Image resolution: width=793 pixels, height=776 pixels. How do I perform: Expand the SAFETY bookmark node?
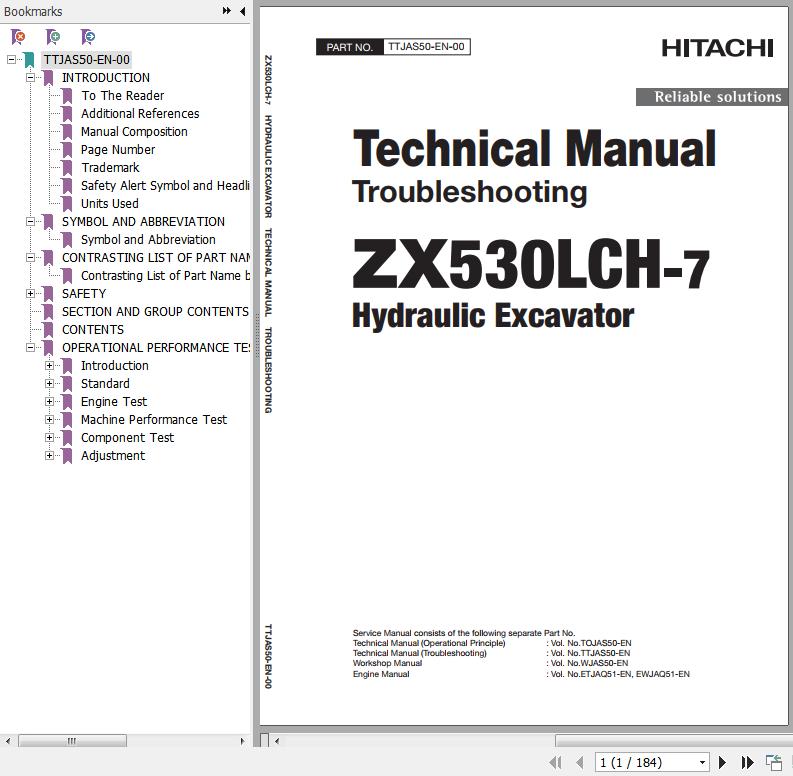(30, 293)
